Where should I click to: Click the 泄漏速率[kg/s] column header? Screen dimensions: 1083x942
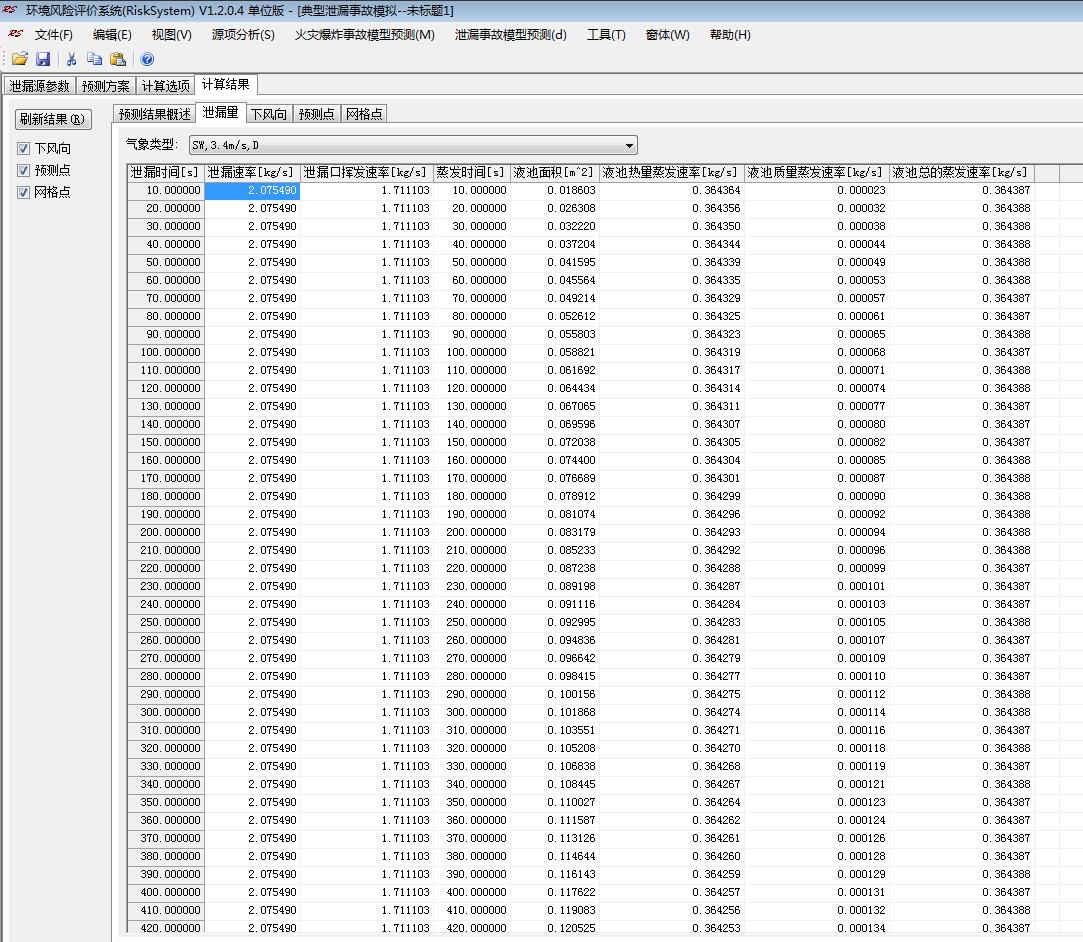click(252, 173)
